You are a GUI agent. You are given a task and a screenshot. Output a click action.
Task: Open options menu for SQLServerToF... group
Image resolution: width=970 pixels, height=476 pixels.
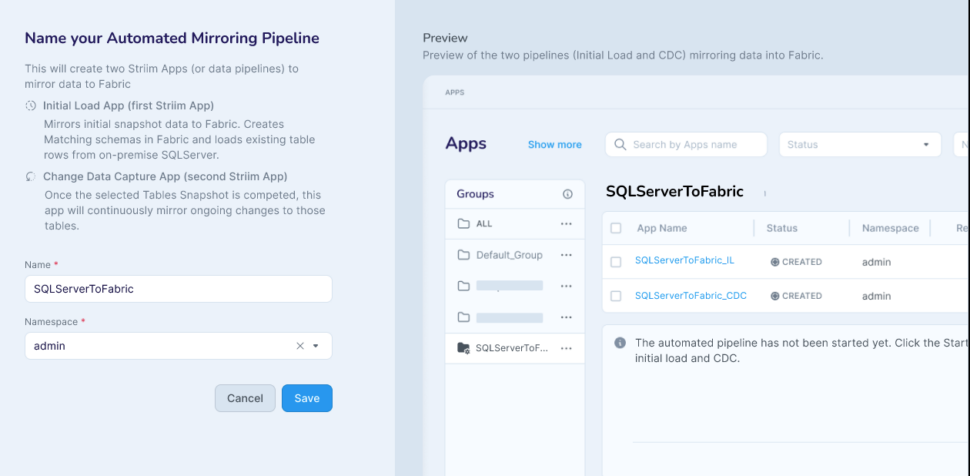(566, 348)
